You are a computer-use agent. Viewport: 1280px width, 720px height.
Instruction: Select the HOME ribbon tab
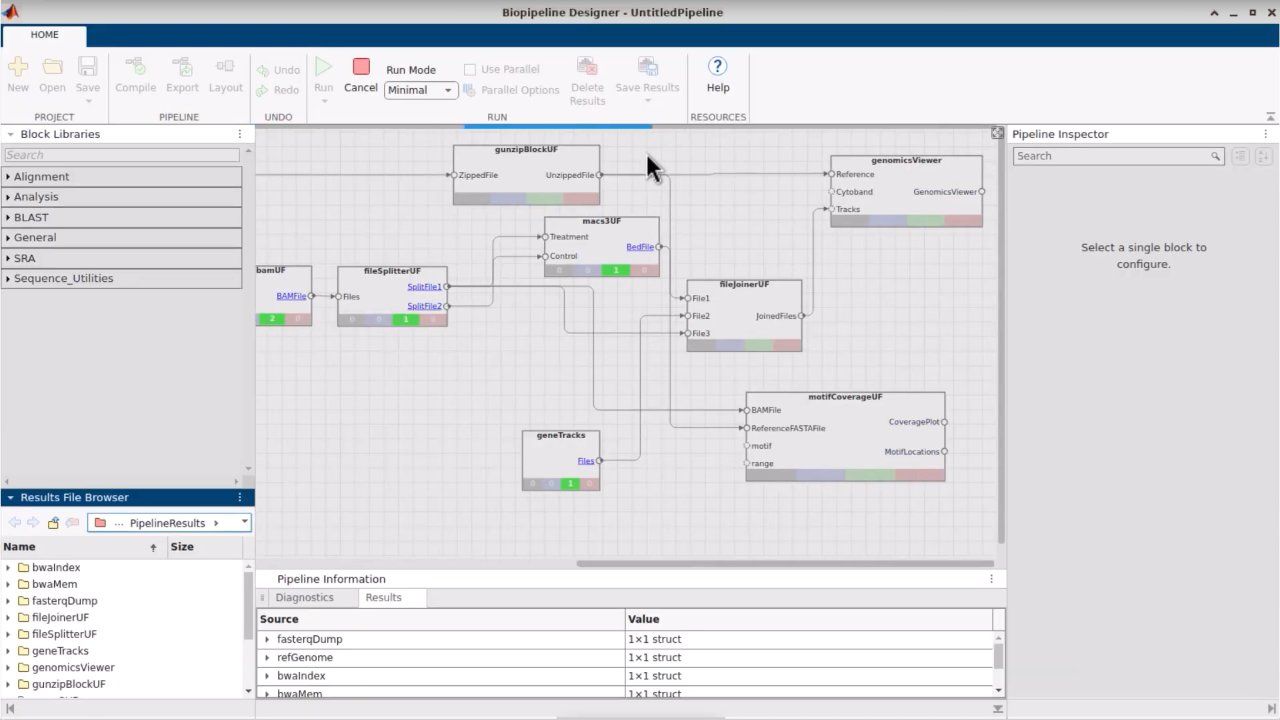point(44,35)
